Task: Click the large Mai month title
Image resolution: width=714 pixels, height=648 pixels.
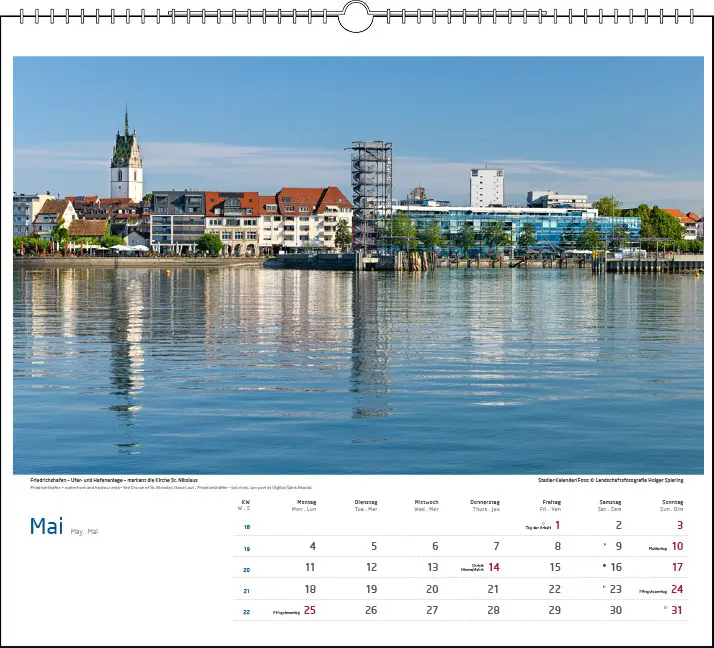Action: pyautogui.click(x=46, y=526)
